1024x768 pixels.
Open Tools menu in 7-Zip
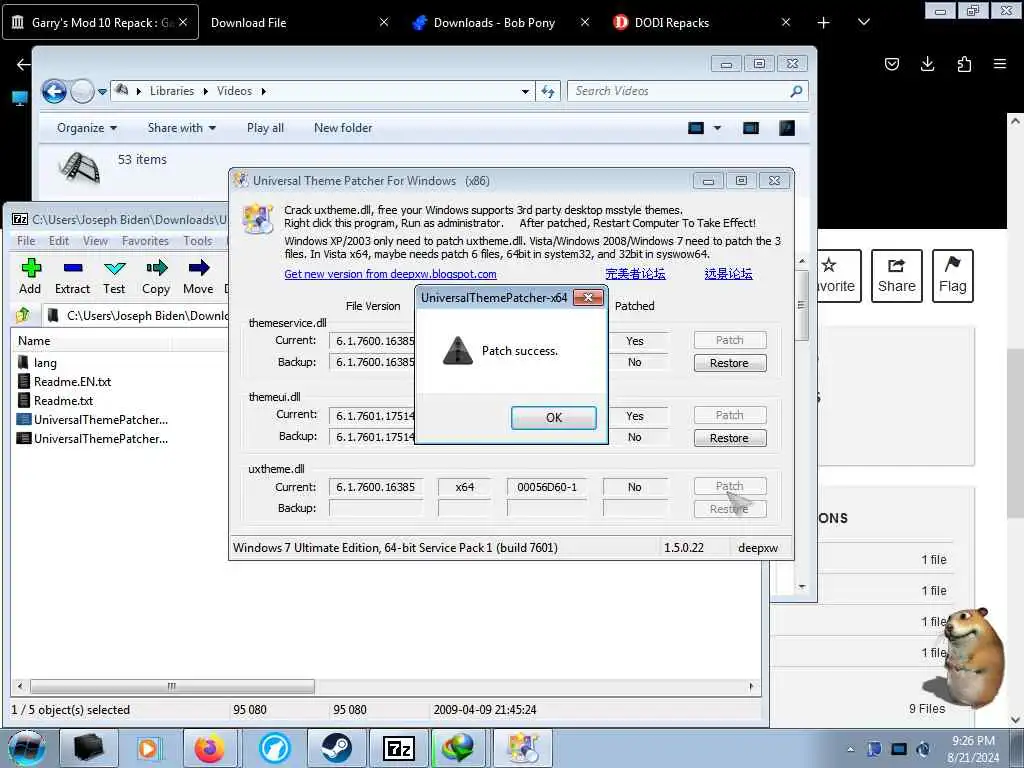point(198,241)
